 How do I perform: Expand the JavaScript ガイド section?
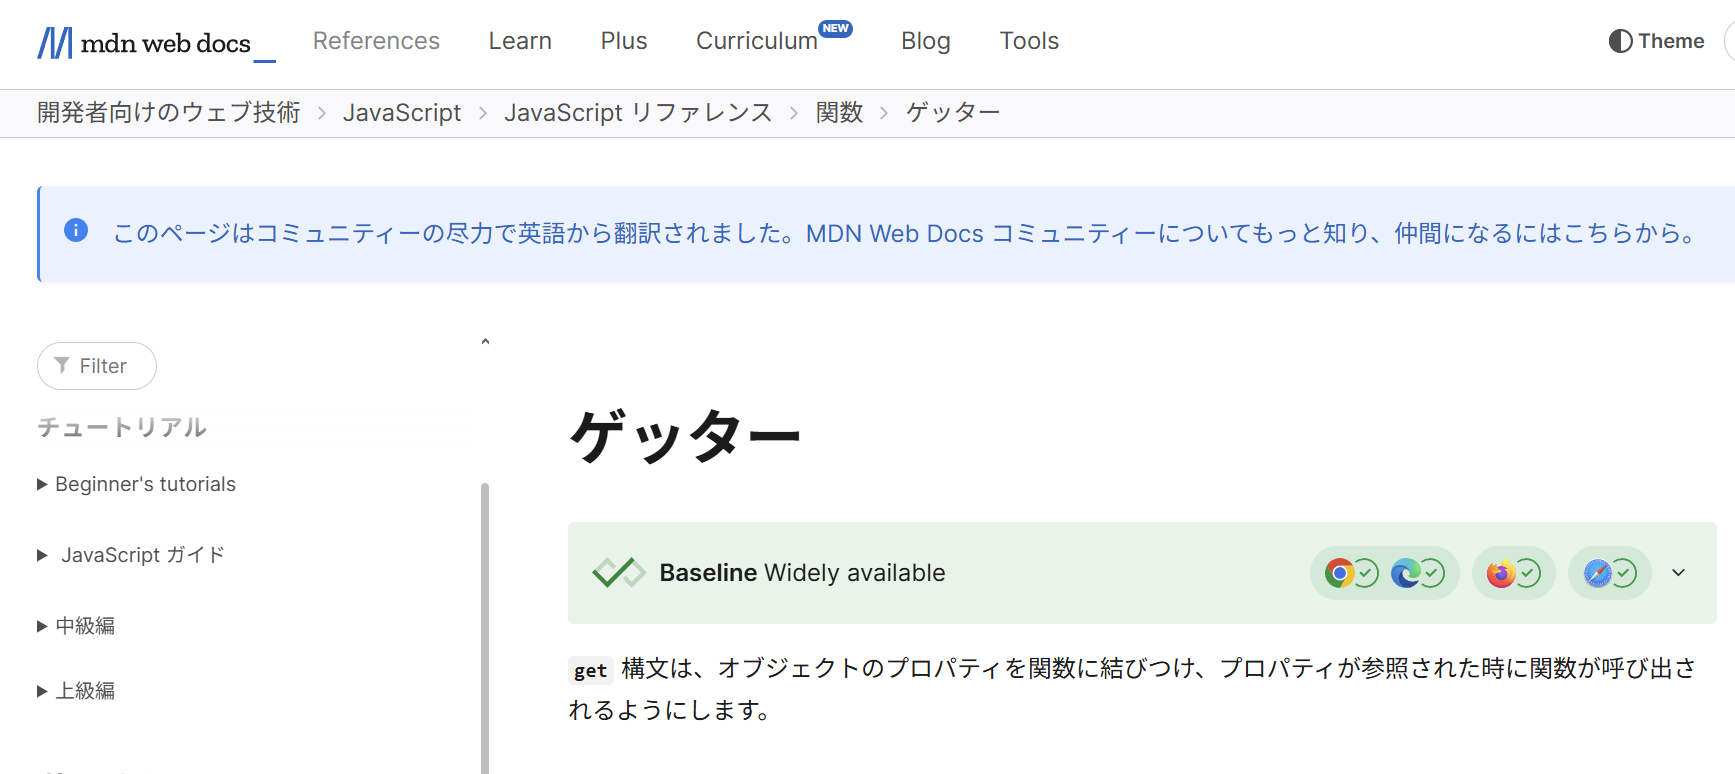tap(131, 555)
